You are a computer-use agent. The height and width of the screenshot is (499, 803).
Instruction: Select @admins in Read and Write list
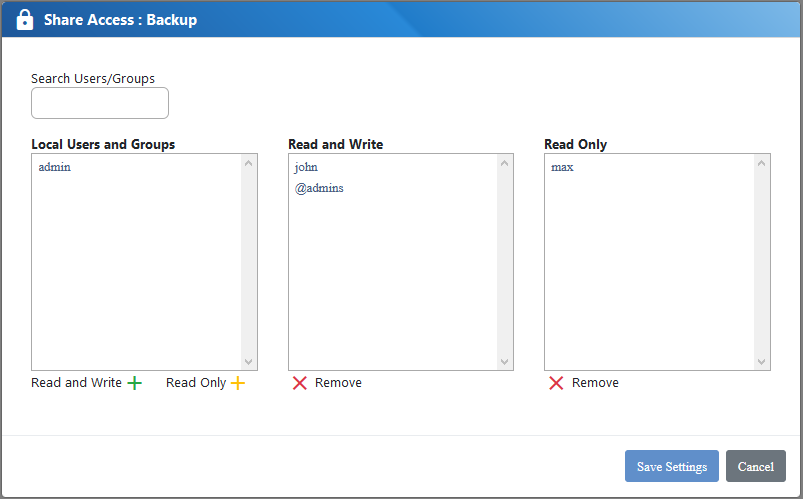click(319, 188)
